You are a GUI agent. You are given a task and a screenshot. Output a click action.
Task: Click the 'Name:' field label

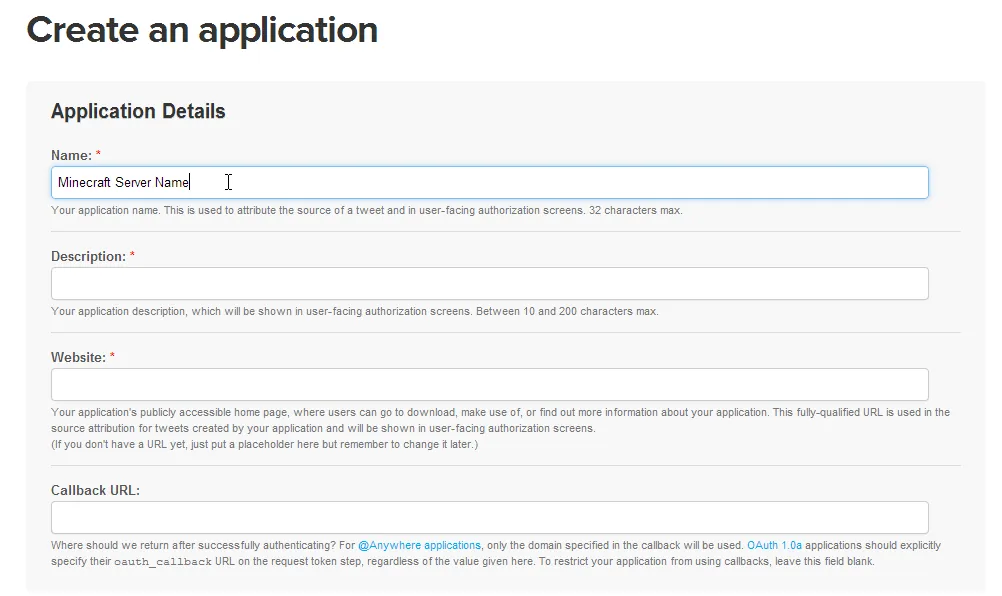(x=72, y=155)
